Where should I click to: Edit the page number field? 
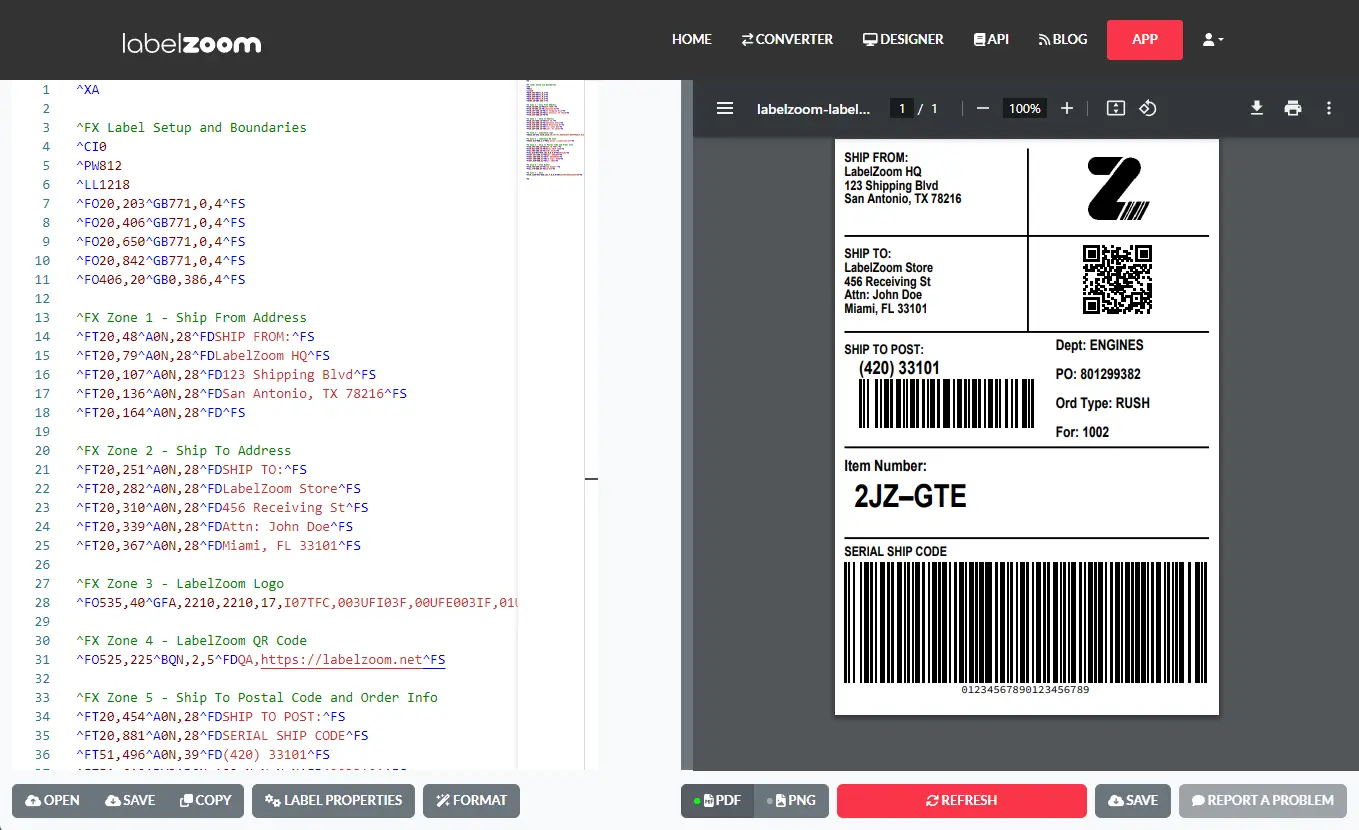tap(901, 108)
